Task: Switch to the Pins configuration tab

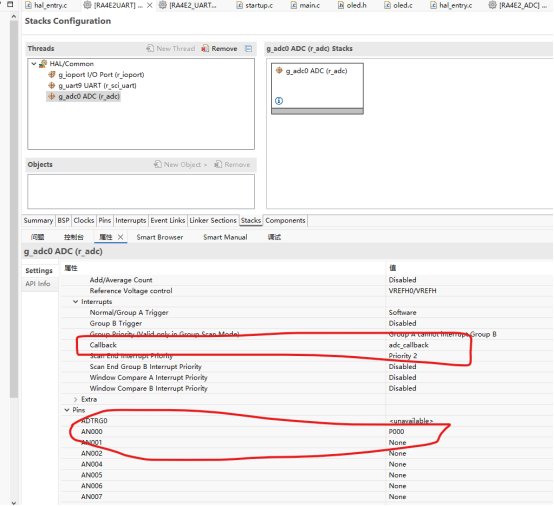Action: (x=105, y=220)
